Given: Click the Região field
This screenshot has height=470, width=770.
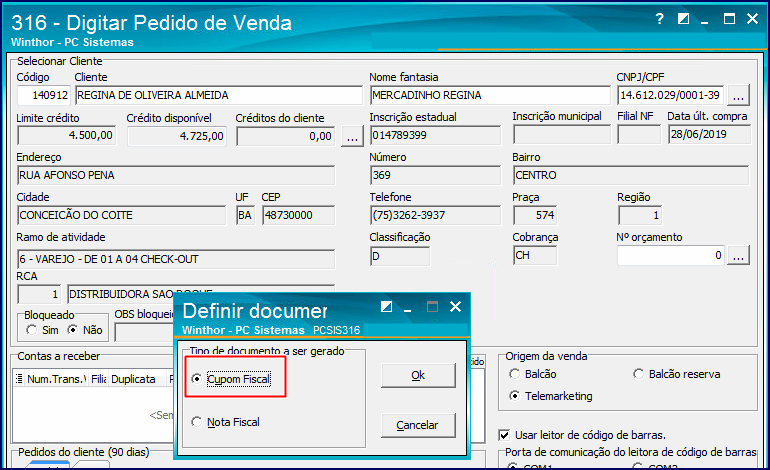Looking at the screenshot, I should coord(640,215).
